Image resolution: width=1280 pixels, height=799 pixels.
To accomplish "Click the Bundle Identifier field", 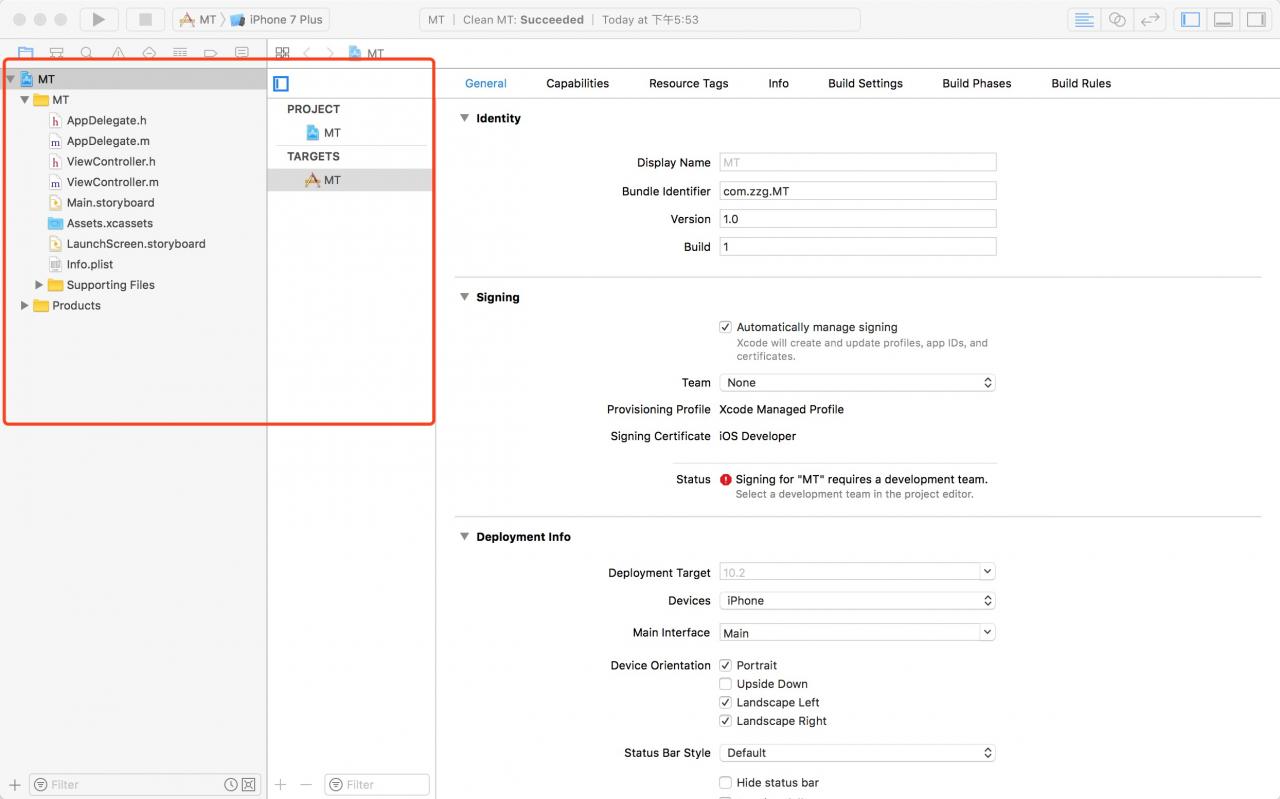I will pyautogui.click(x=857, y=191).
